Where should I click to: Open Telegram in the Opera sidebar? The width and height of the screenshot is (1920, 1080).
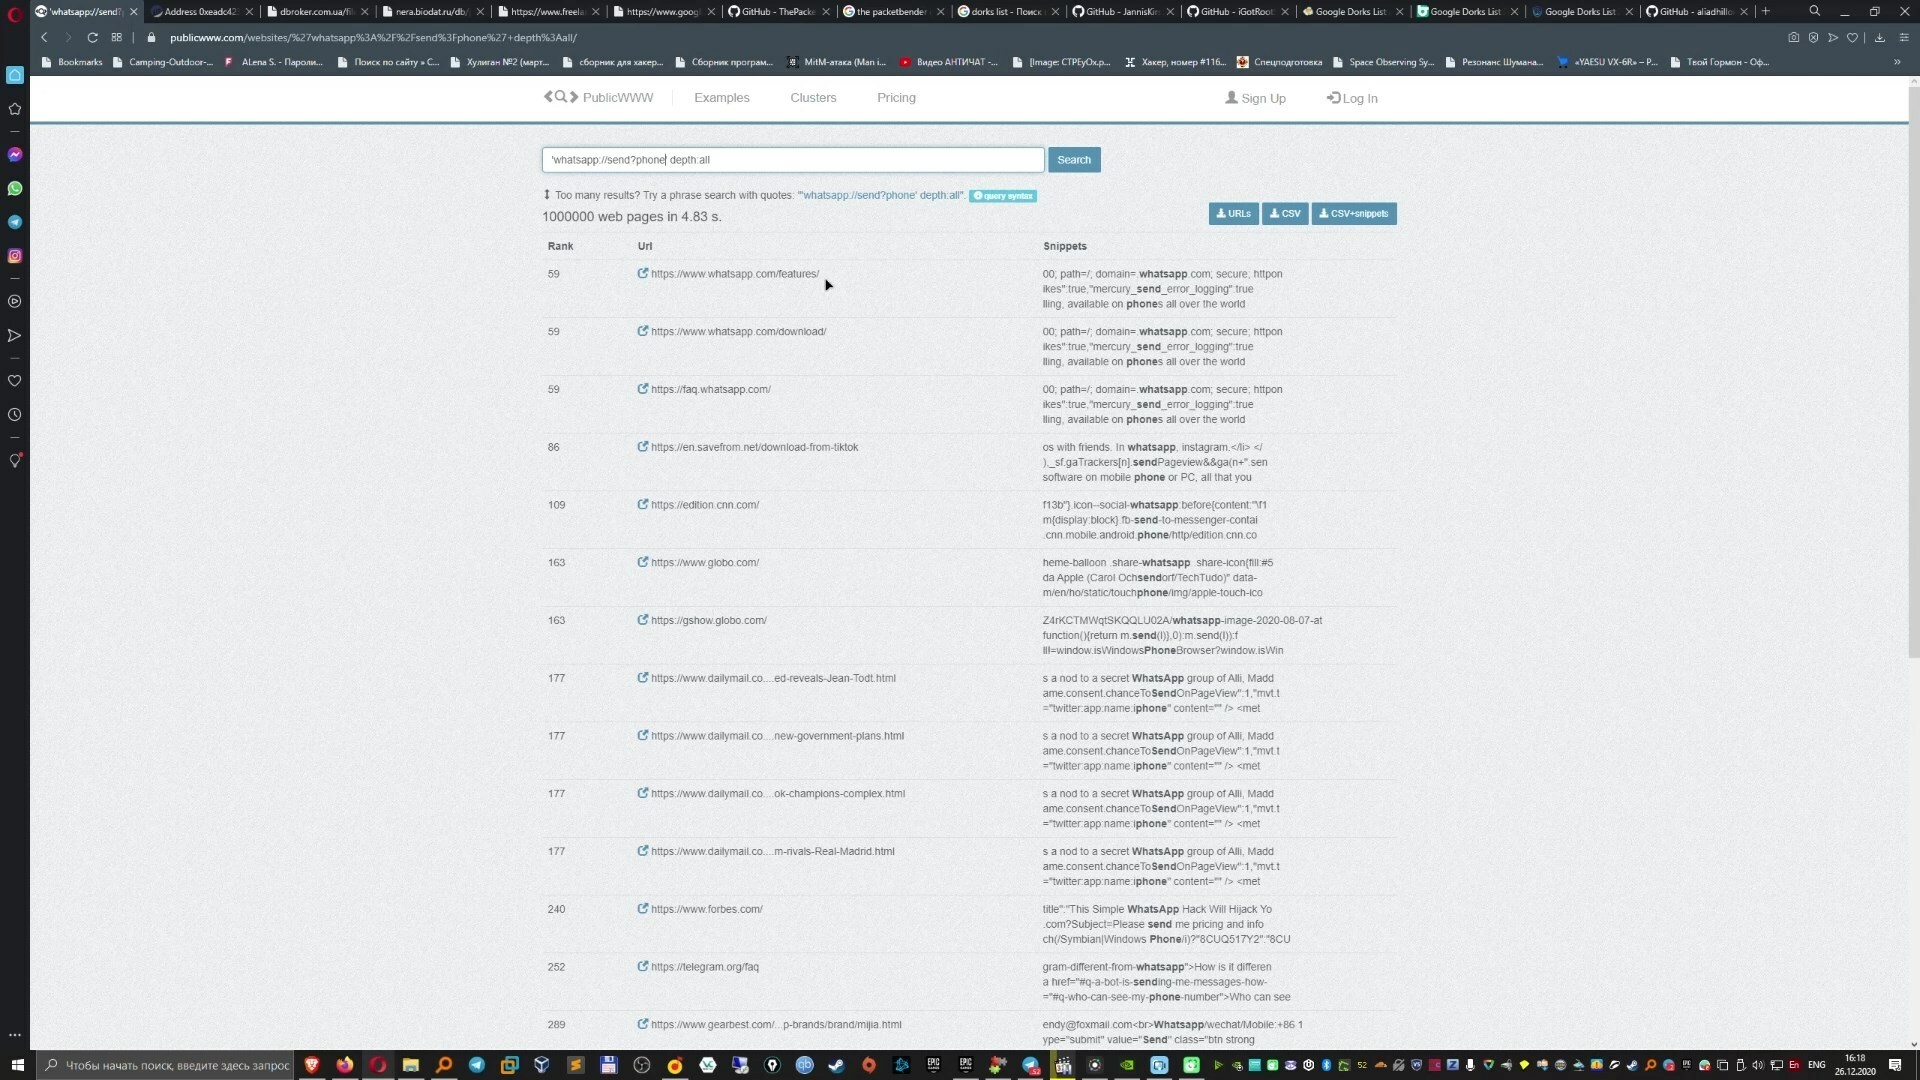point(15,222)
